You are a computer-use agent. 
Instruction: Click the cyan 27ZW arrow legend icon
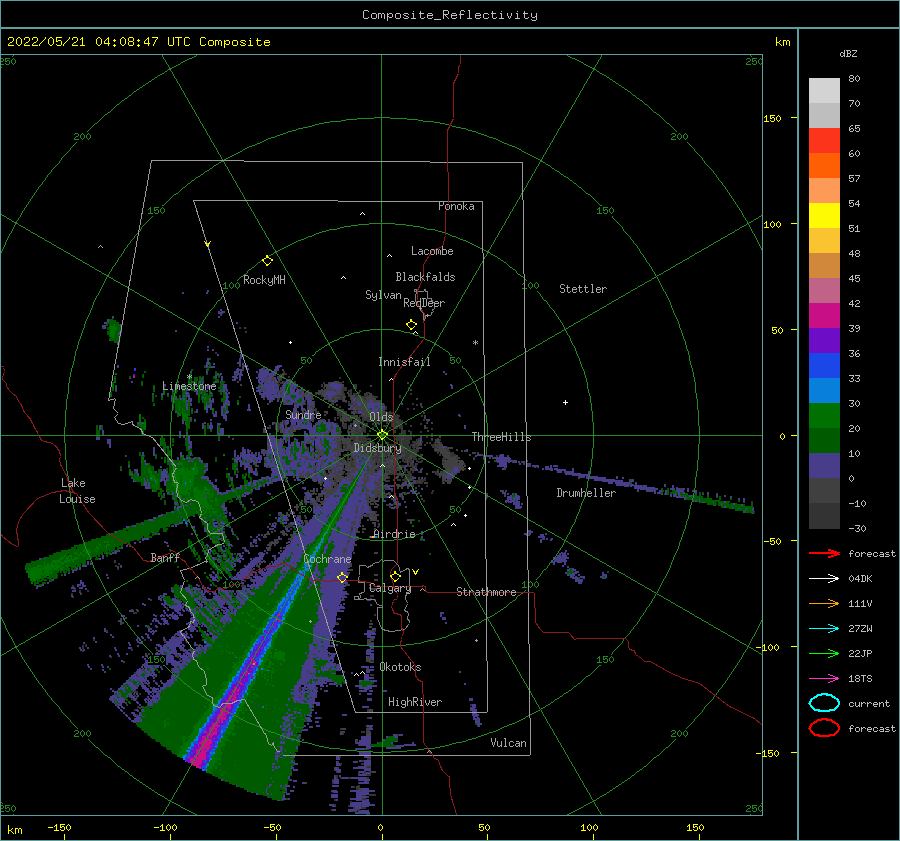click(824, 629)
